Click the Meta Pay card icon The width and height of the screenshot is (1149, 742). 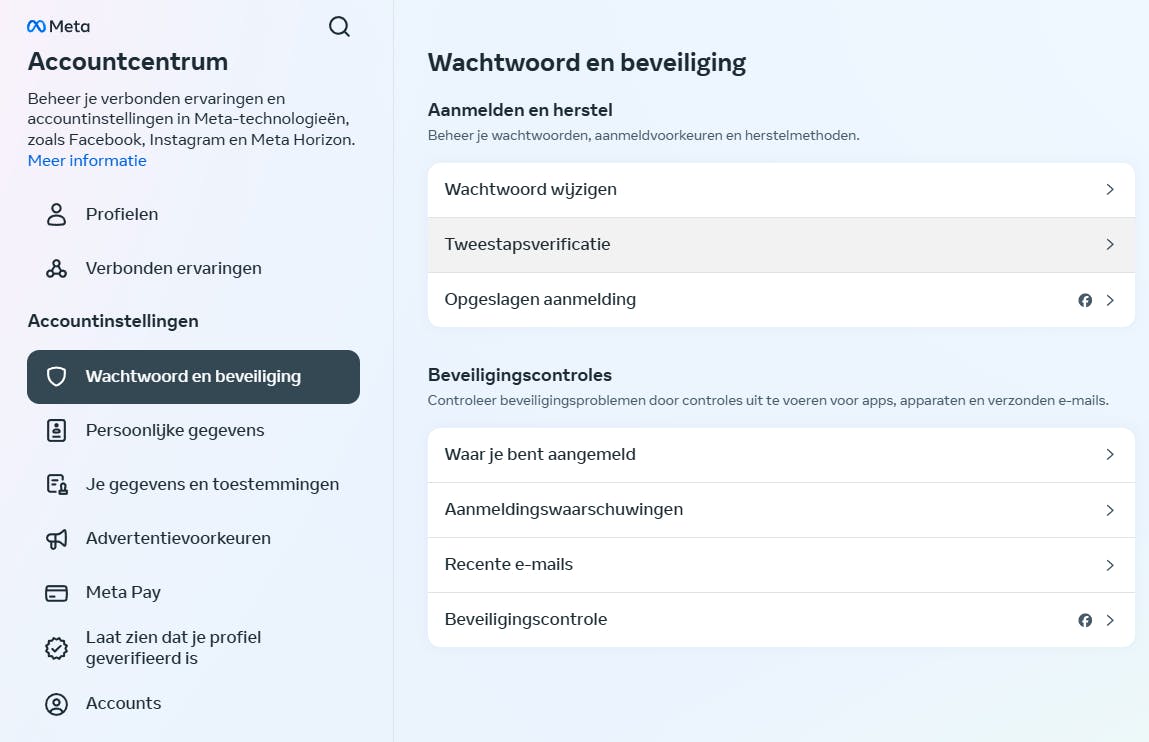click(57, 592)
